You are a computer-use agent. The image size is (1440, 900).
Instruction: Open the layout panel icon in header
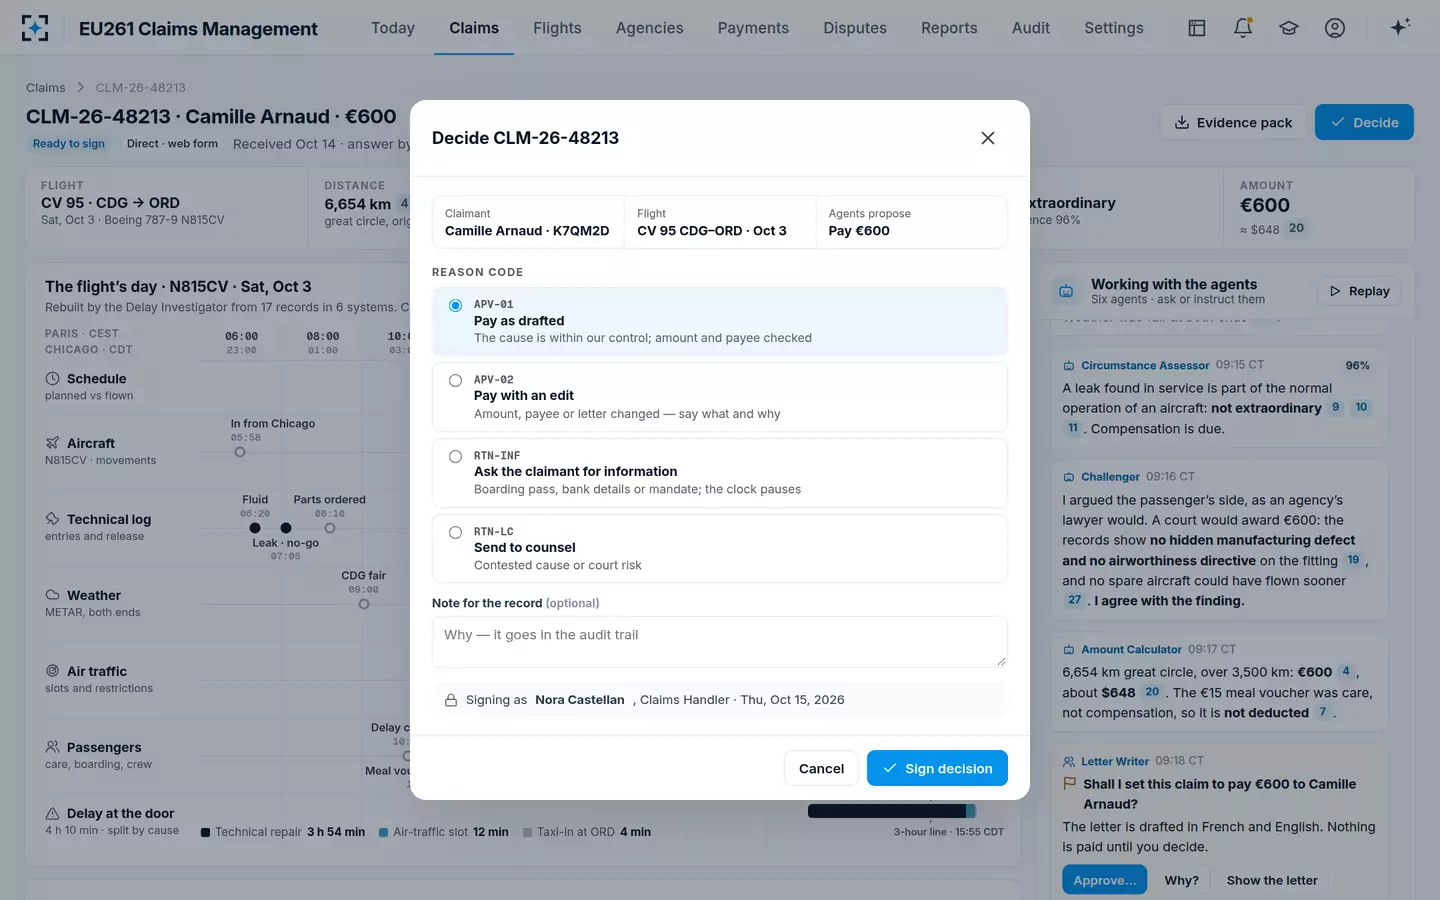pos(1196,28)
